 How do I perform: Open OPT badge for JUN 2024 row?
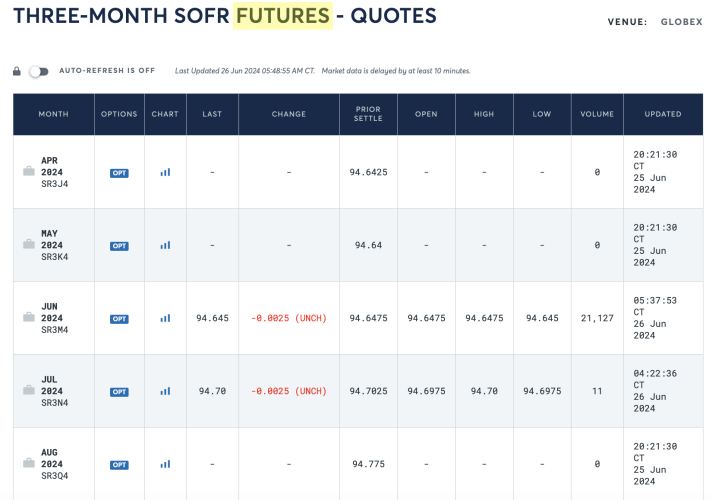tap(119, 319)
